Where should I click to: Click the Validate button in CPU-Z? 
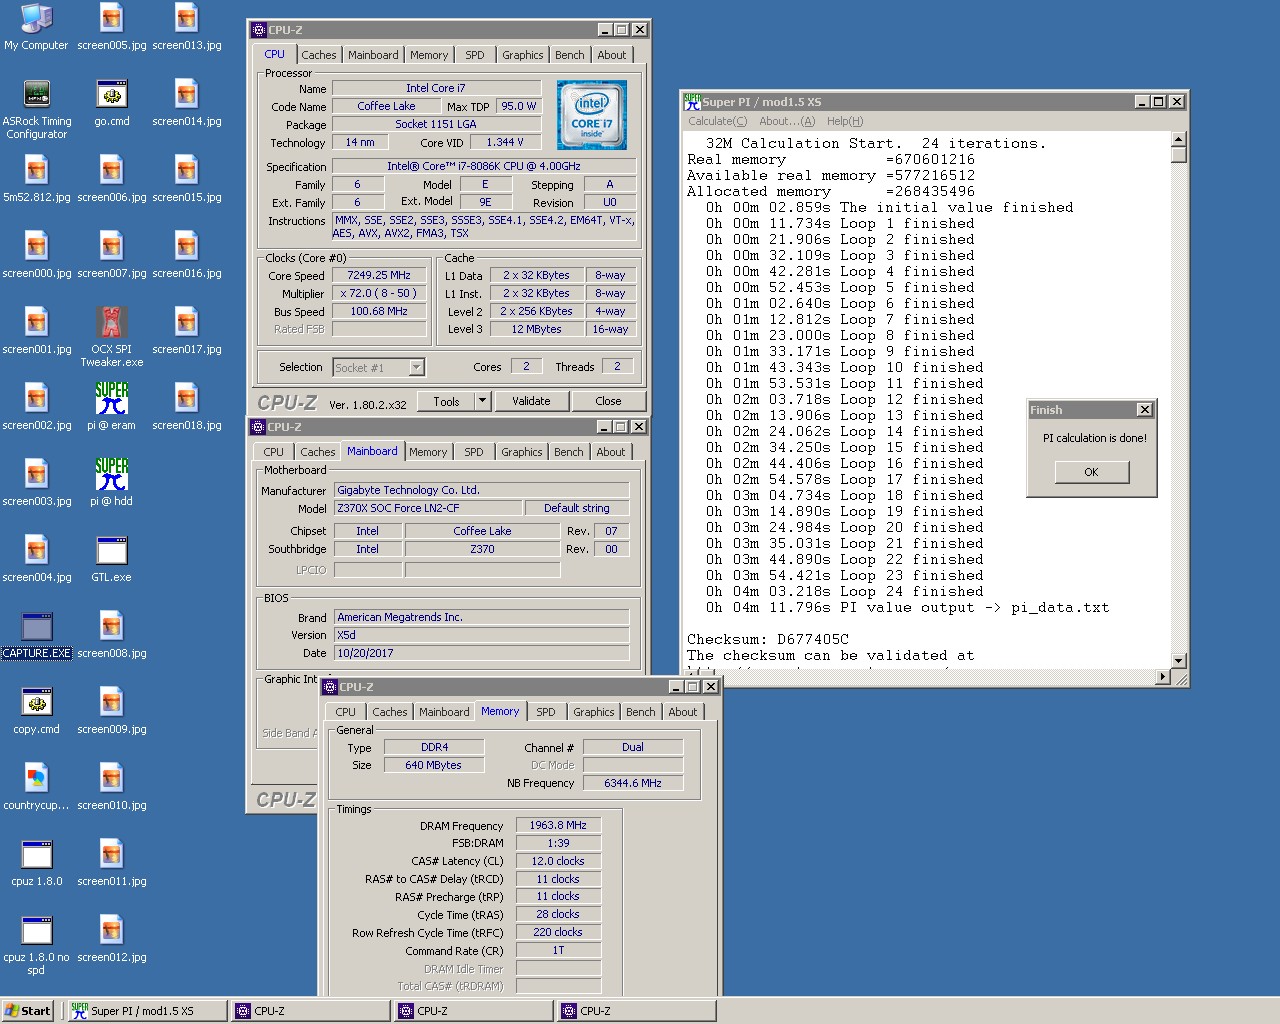coord(531,401)
